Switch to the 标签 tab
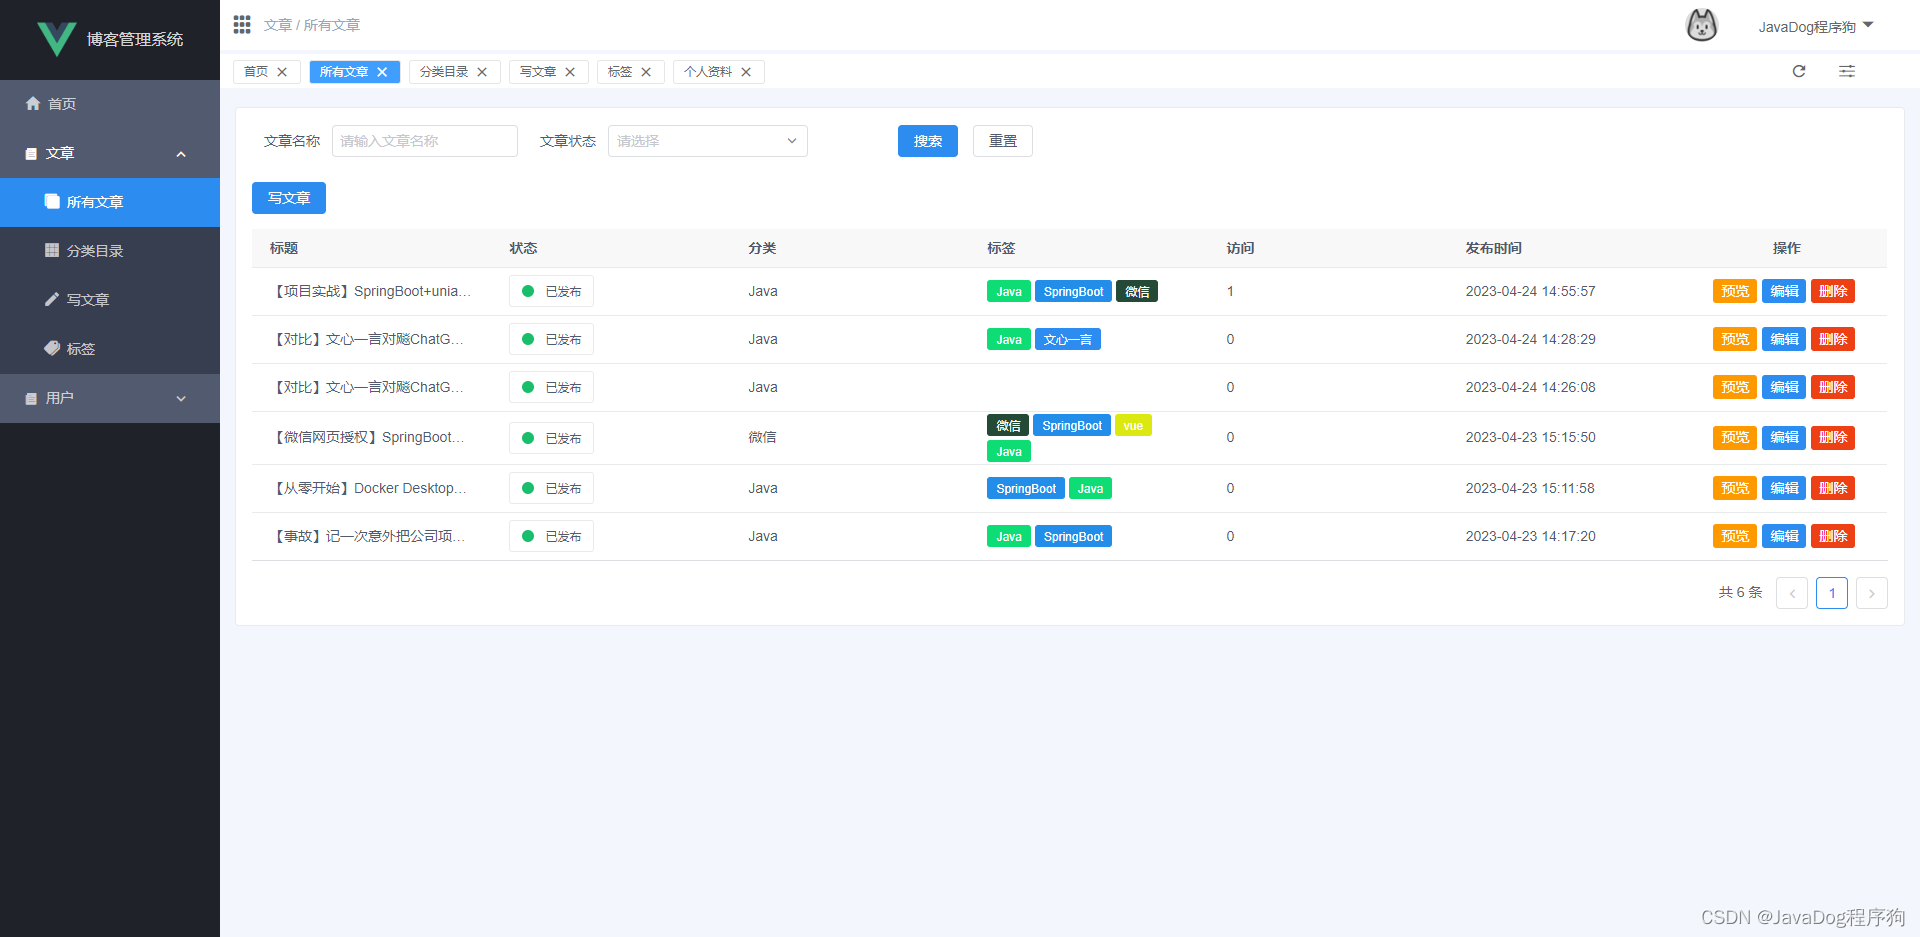This screenshot has width=1920, height=937. (620, 72)
